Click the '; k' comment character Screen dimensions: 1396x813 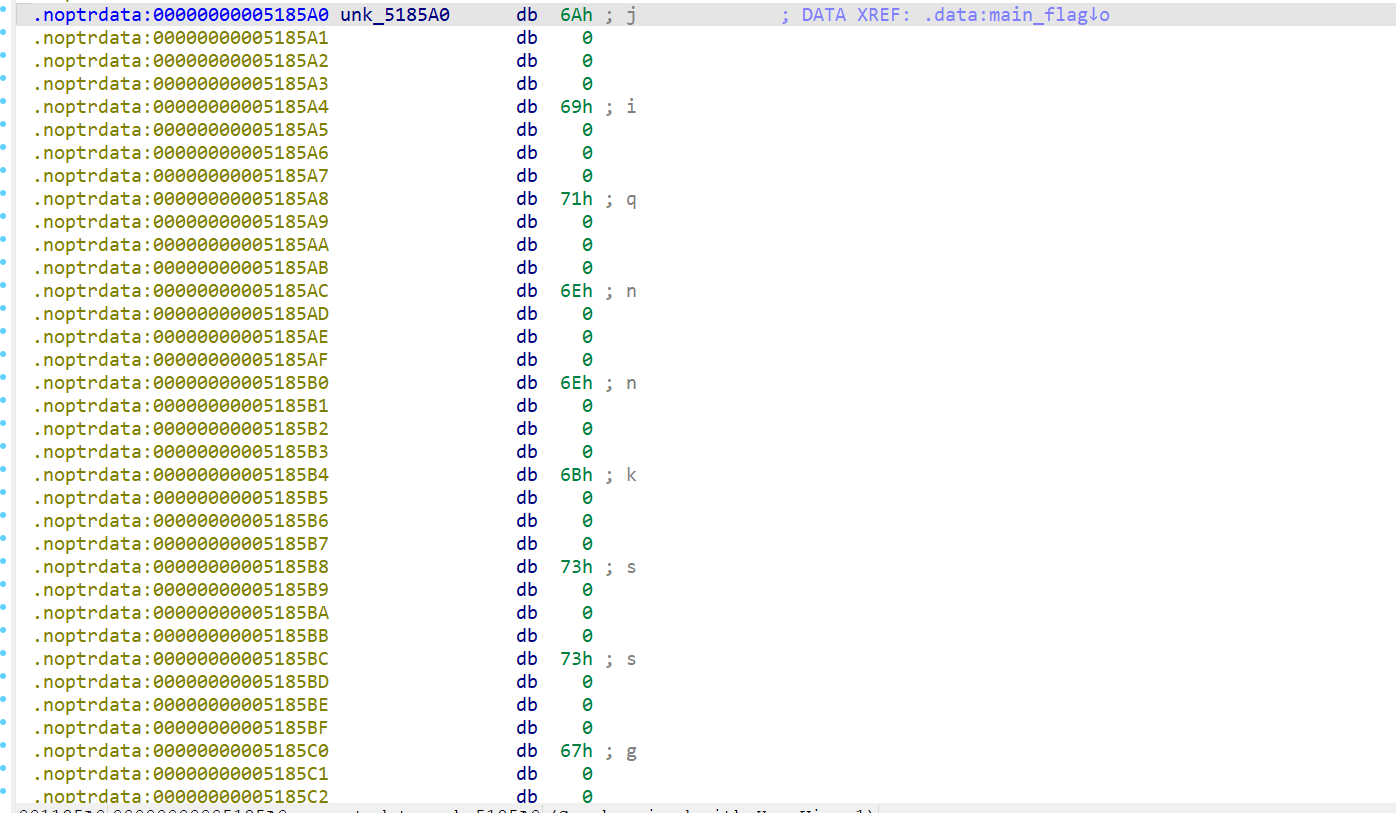click(x=620, y=475)
